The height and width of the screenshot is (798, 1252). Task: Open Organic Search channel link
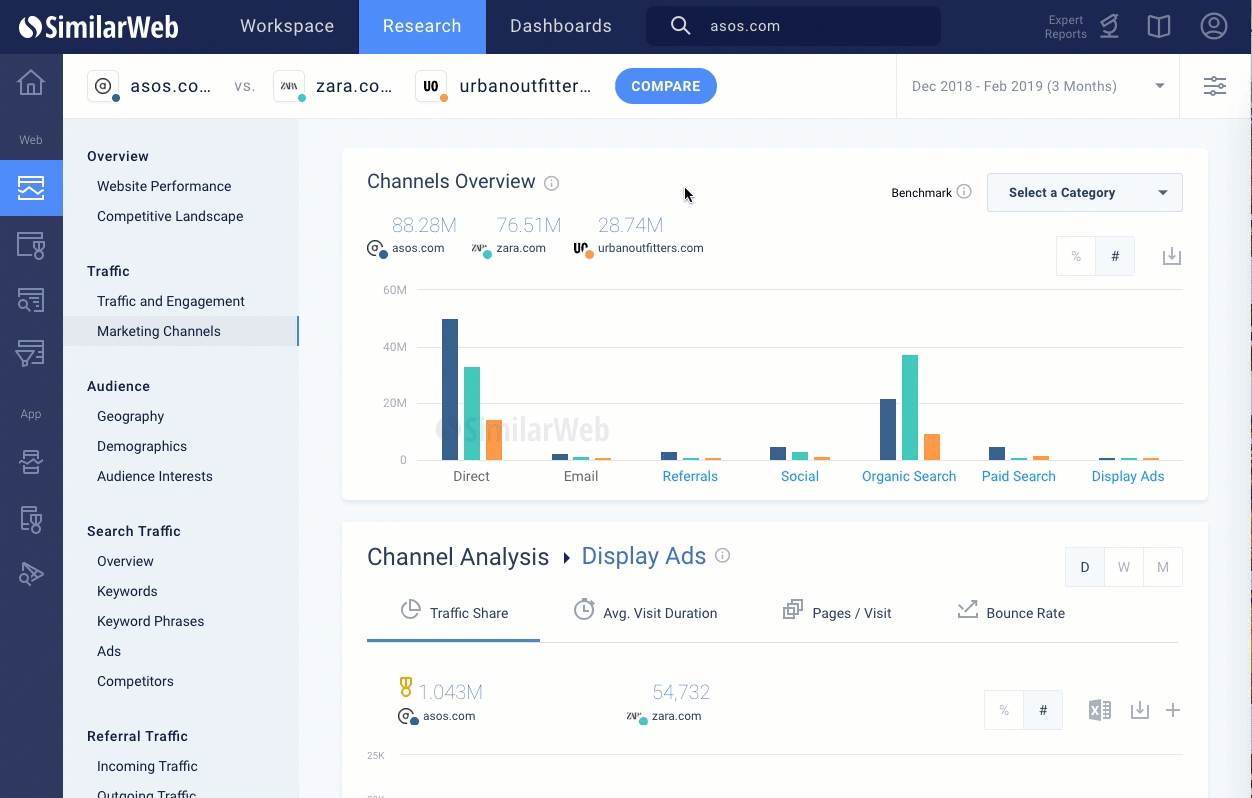pyautogui.click(x=909, y=476)
